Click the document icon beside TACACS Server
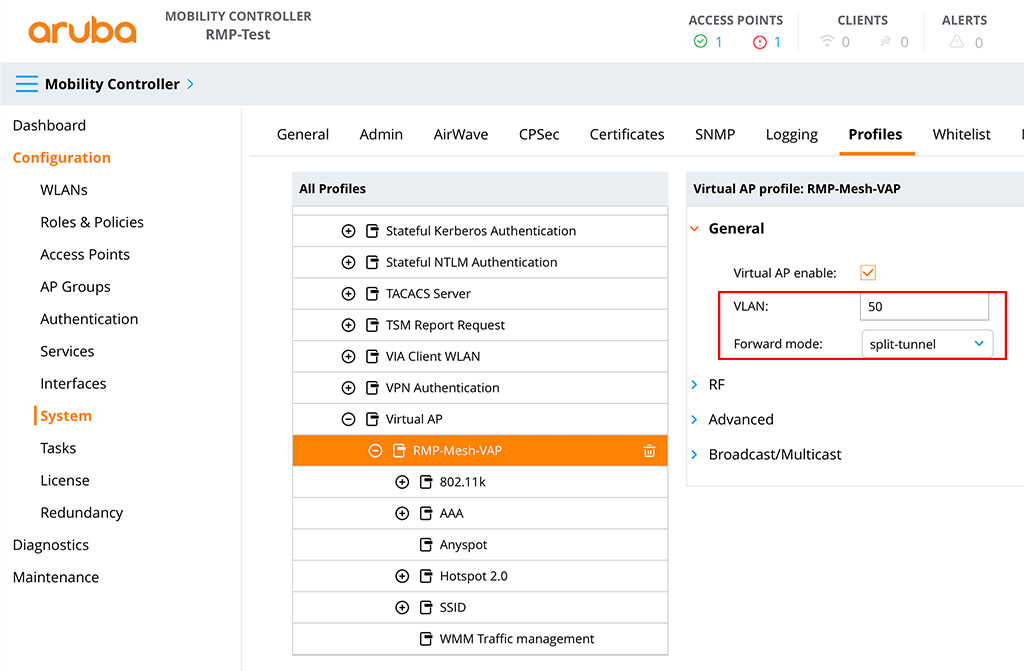This screenshot has width=1024, height=671. tap(371, 293)
